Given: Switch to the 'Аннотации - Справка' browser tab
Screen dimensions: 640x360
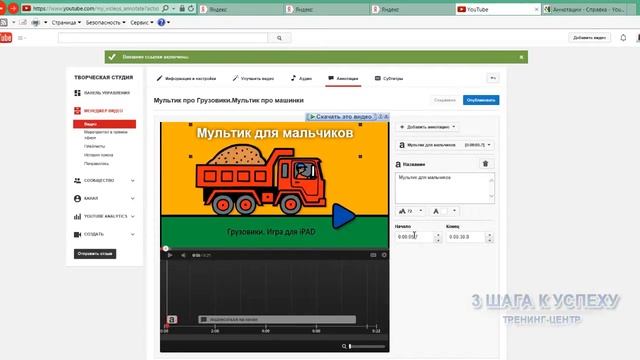Looking at the screenshot, I should (x=584, y=9).
